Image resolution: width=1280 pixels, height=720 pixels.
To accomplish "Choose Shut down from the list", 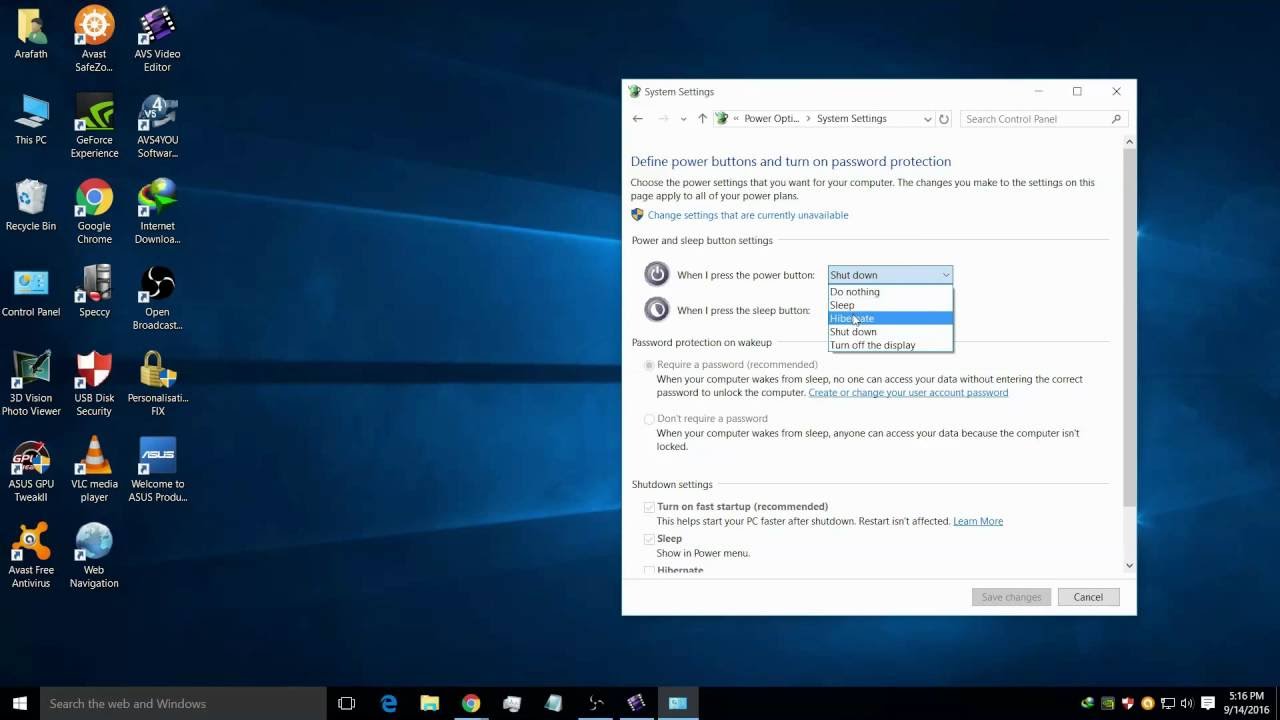I will tap(890, 332).
